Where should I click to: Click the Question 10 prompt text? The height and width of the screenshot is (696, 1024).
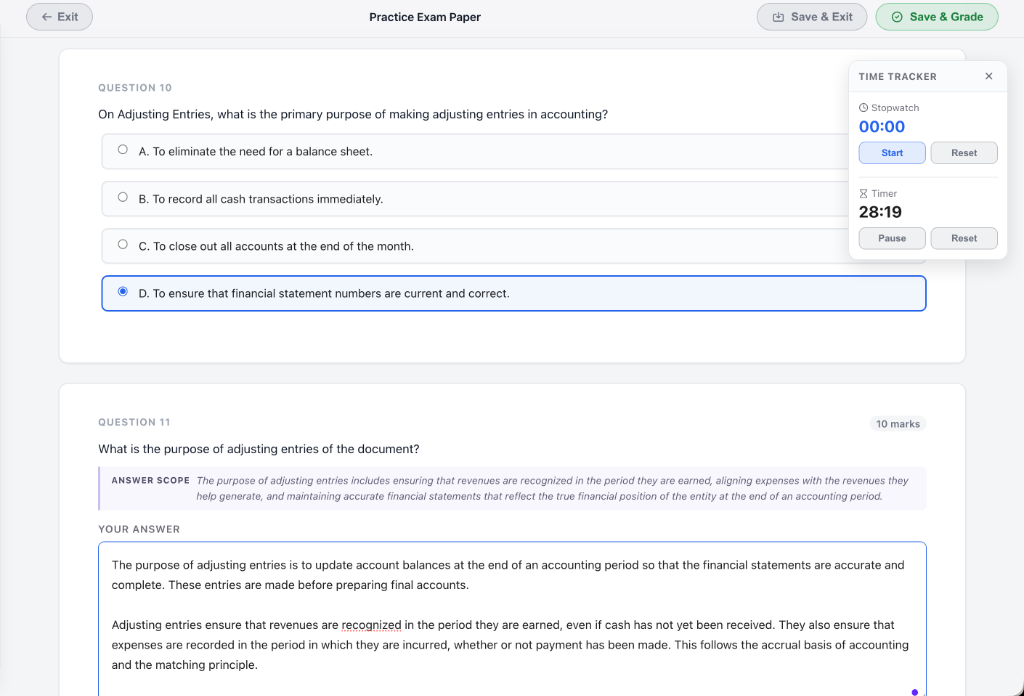click(353, 114)
